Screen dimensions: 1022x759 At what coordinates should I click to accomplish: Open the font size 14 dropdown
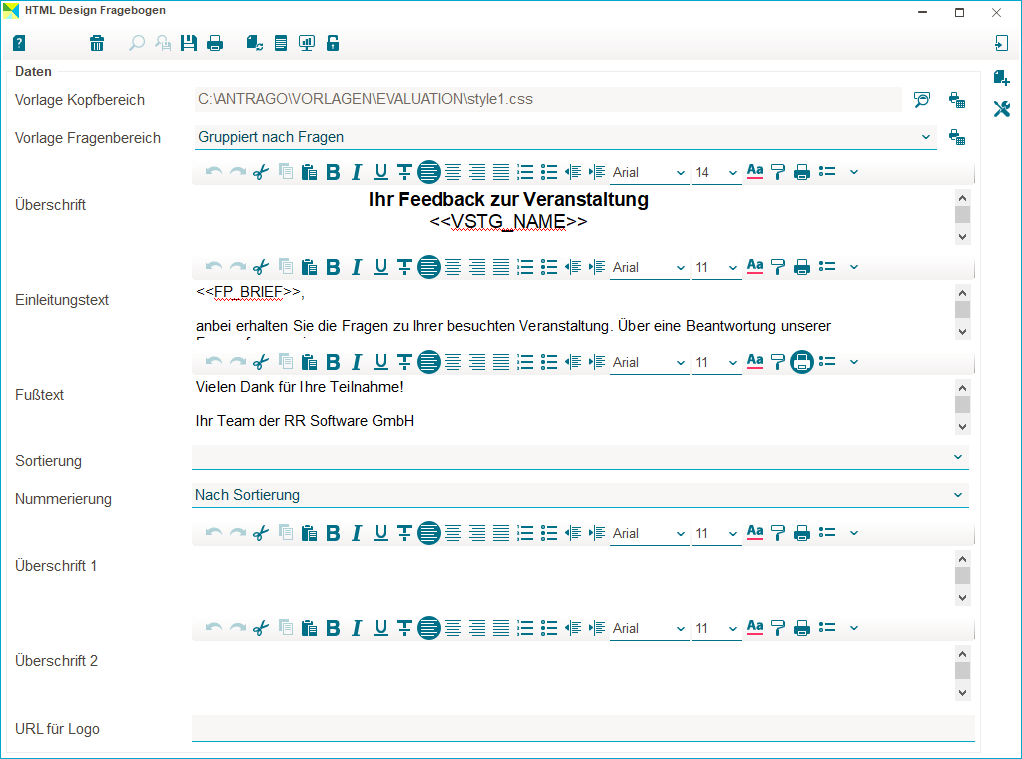733,172
